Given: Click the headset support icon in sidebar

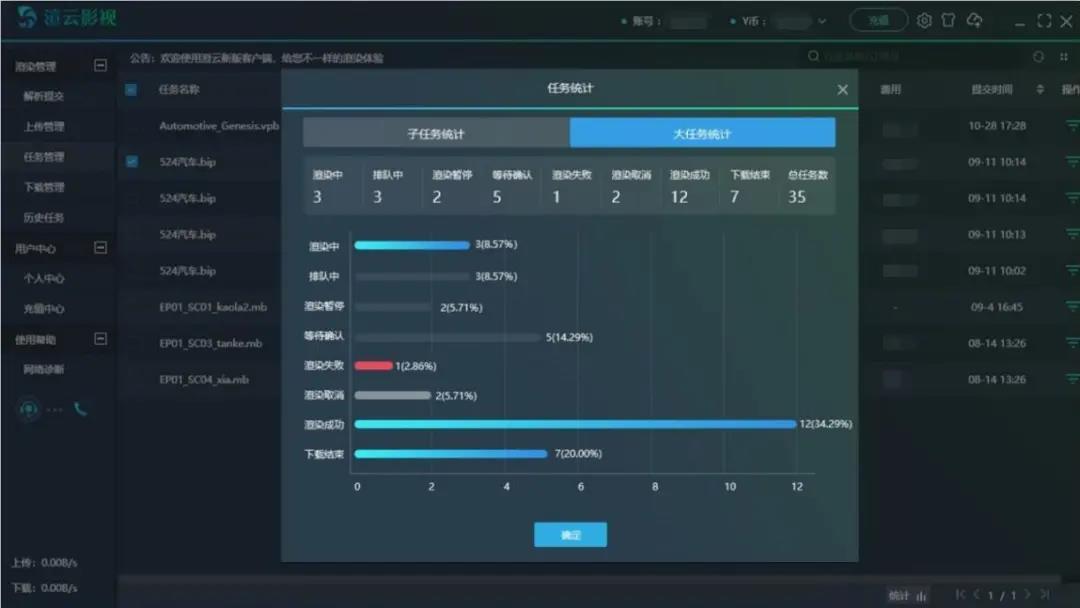Looking at the screenshot, I should point(28,409).
